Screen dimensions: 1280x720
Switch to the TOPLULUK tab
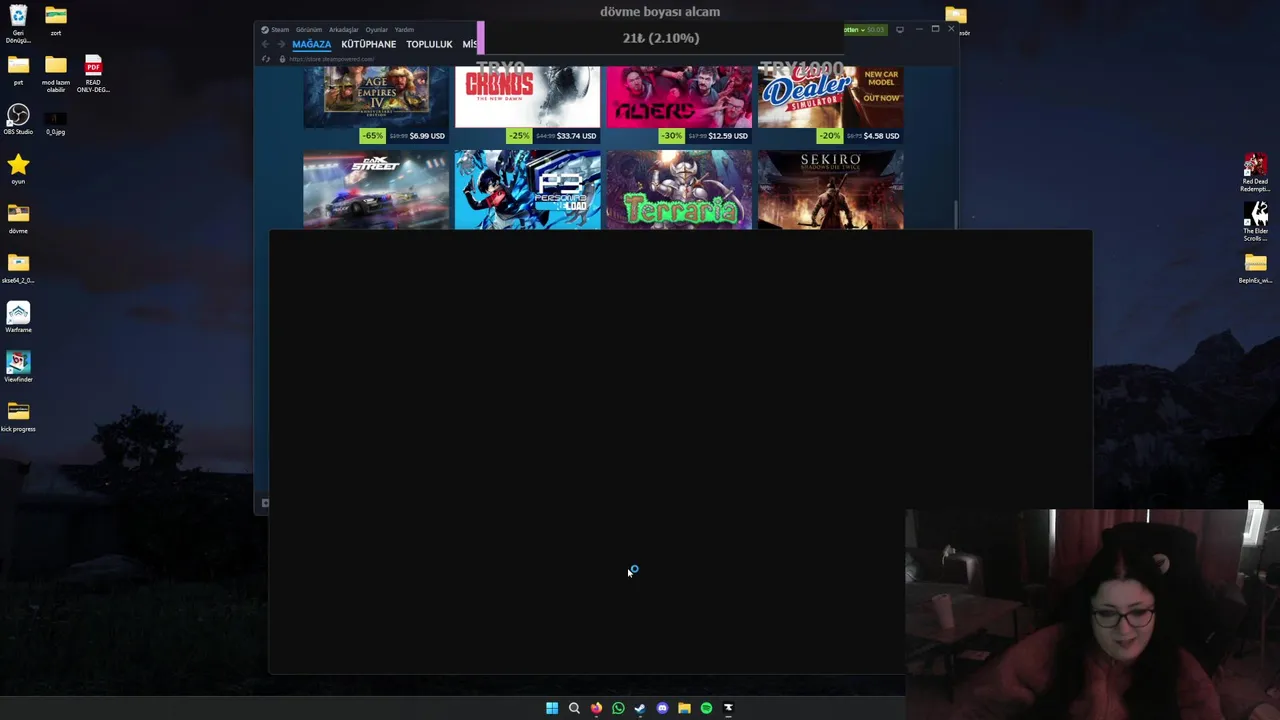(x=429, y=44)
